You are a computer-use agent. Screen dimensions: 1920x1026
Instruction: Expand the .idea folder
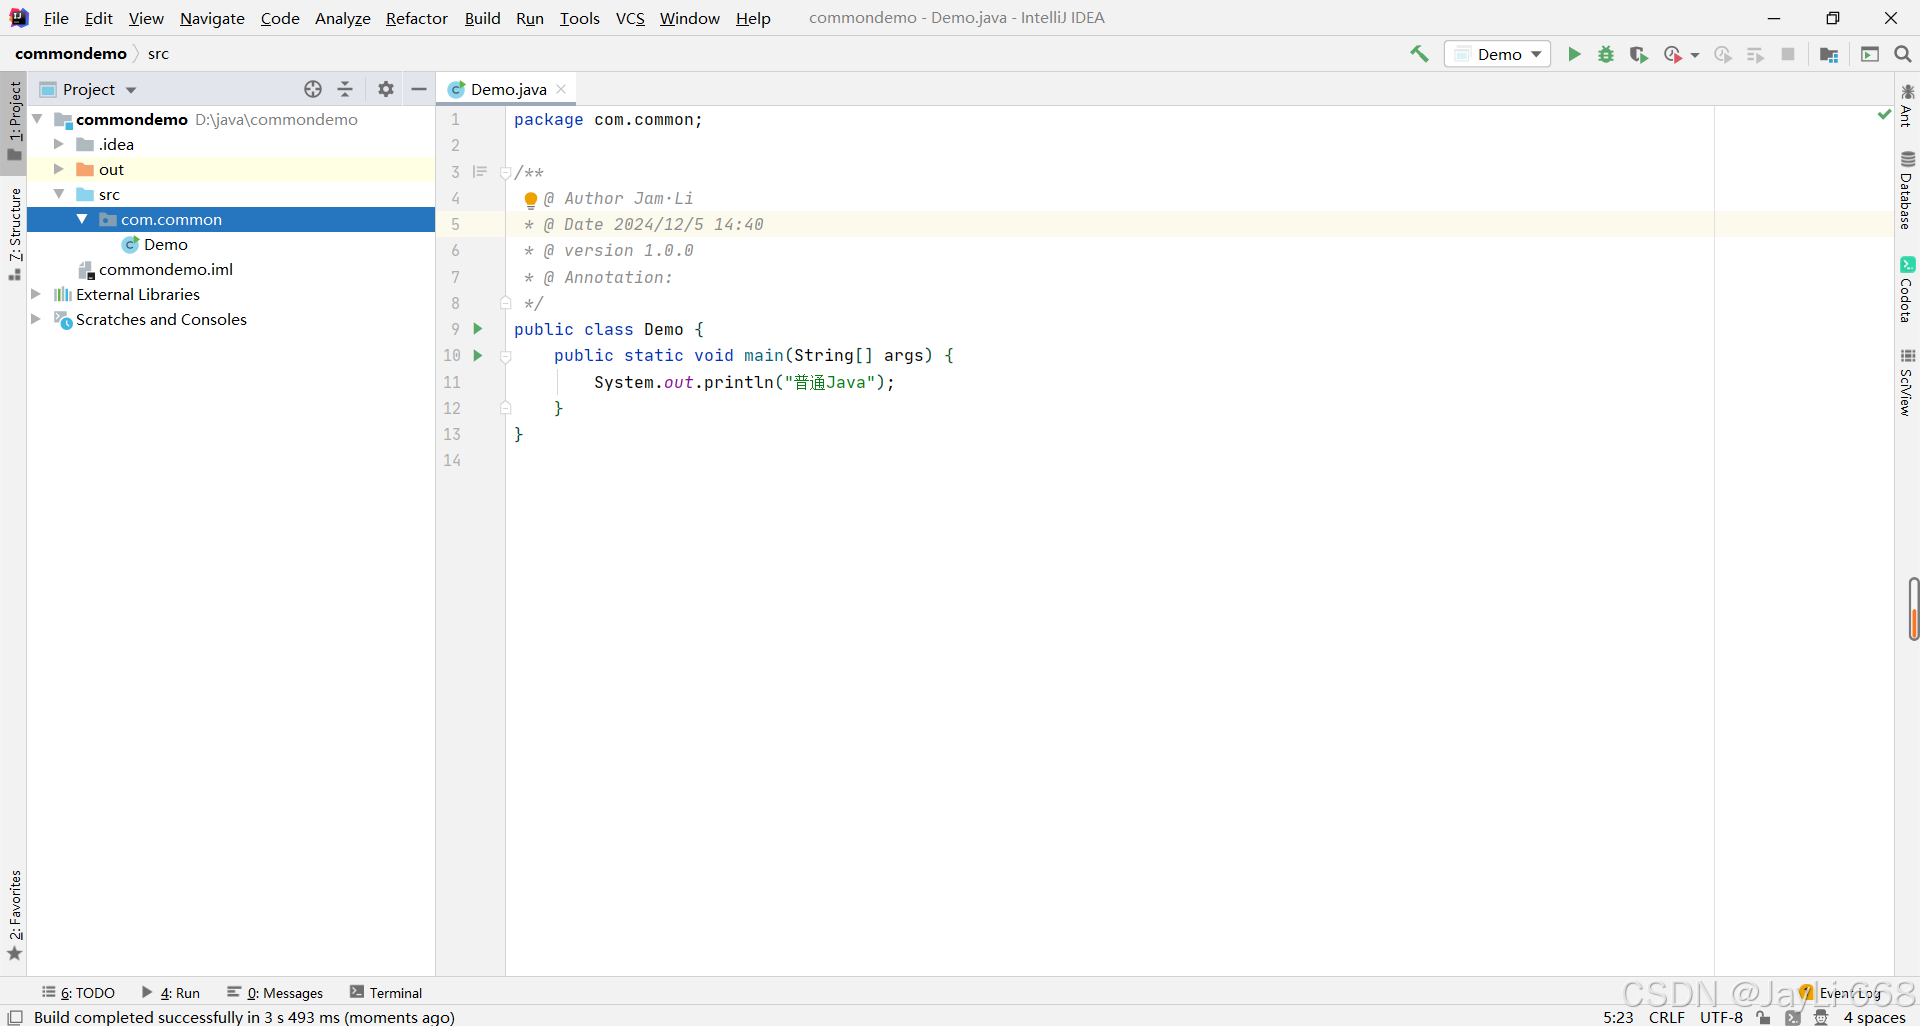pyautogui.click(x=59, y=144)
